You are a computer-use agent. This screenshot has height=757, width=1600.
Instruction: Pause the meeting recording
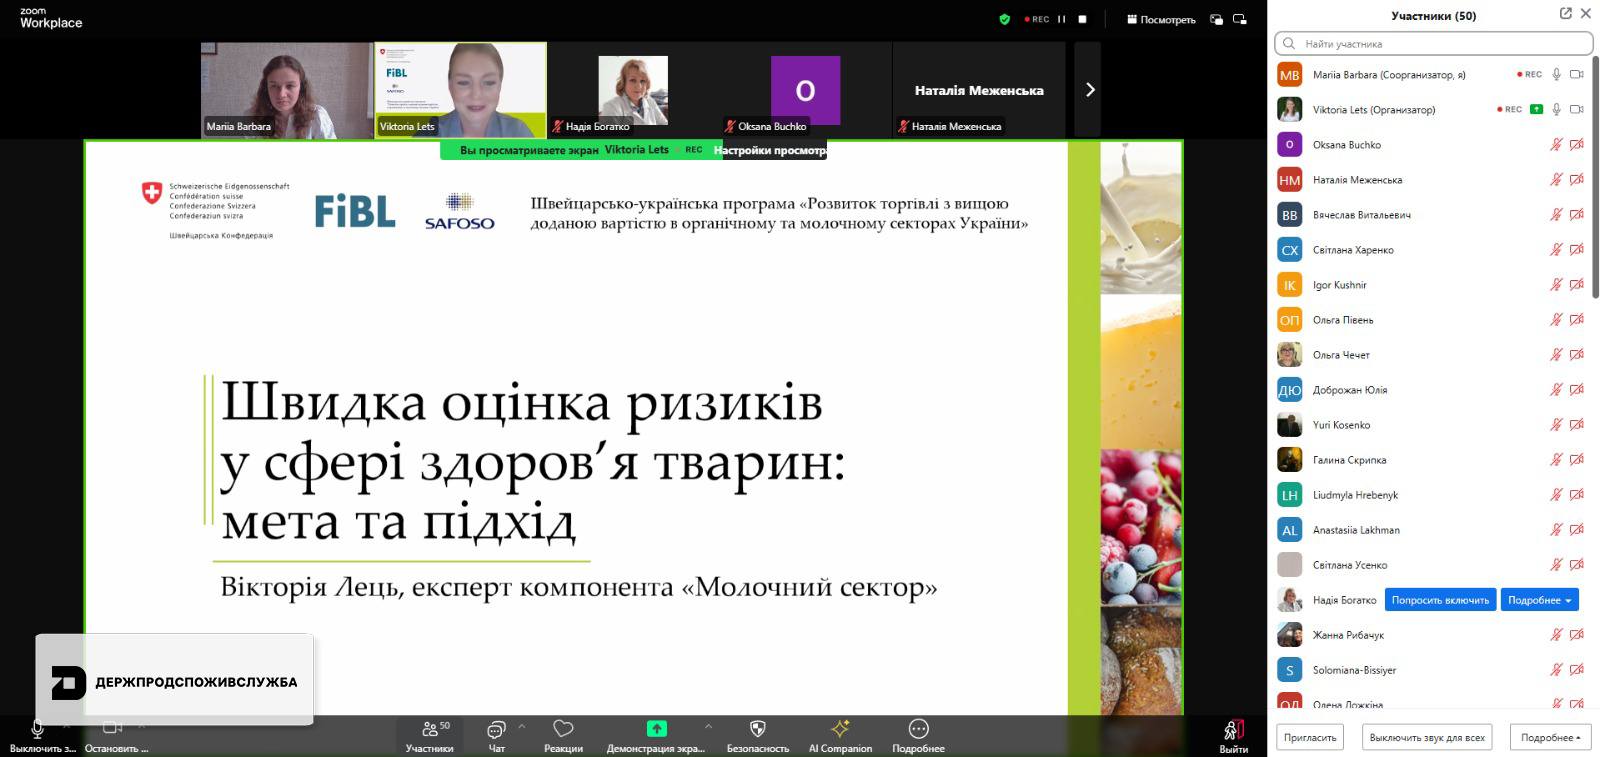click(1062, 19)
